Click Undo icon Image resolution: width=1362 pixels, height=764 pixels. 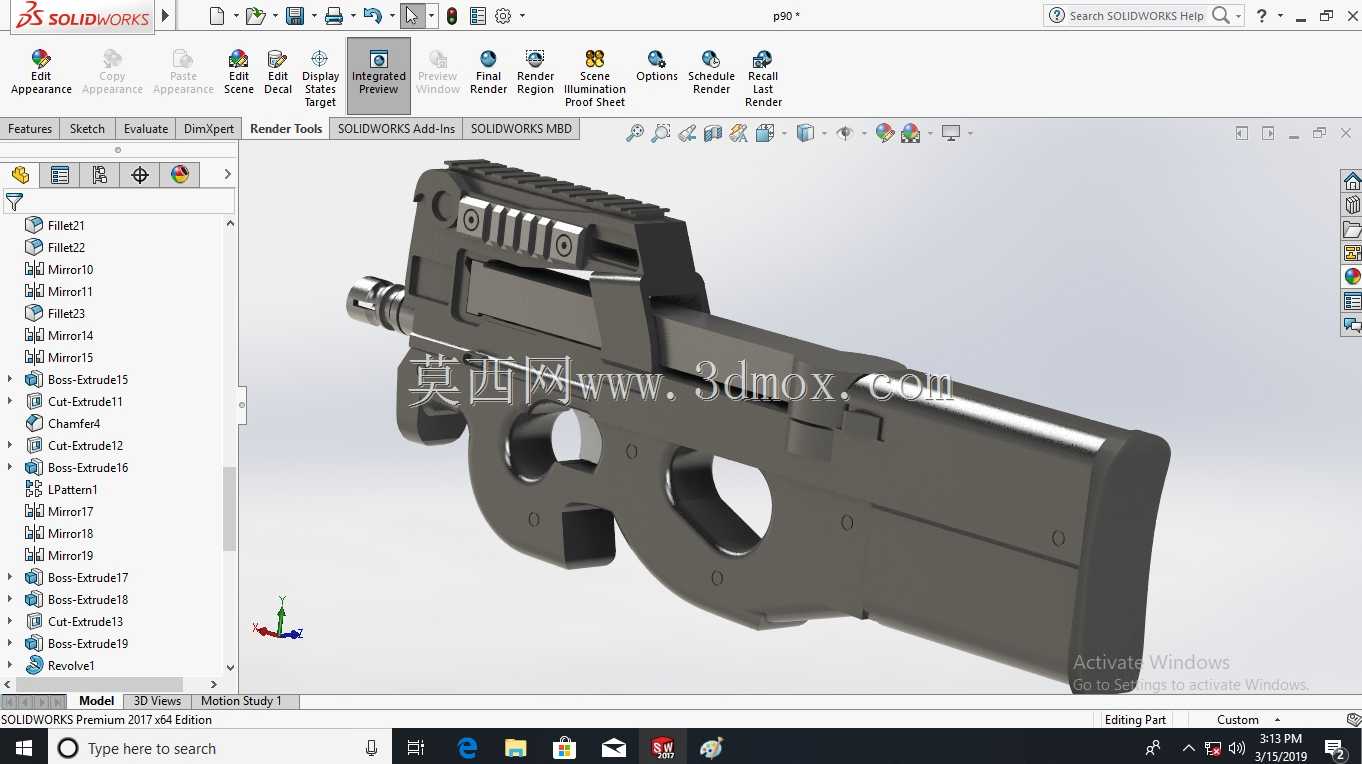[x=372, y=16]
